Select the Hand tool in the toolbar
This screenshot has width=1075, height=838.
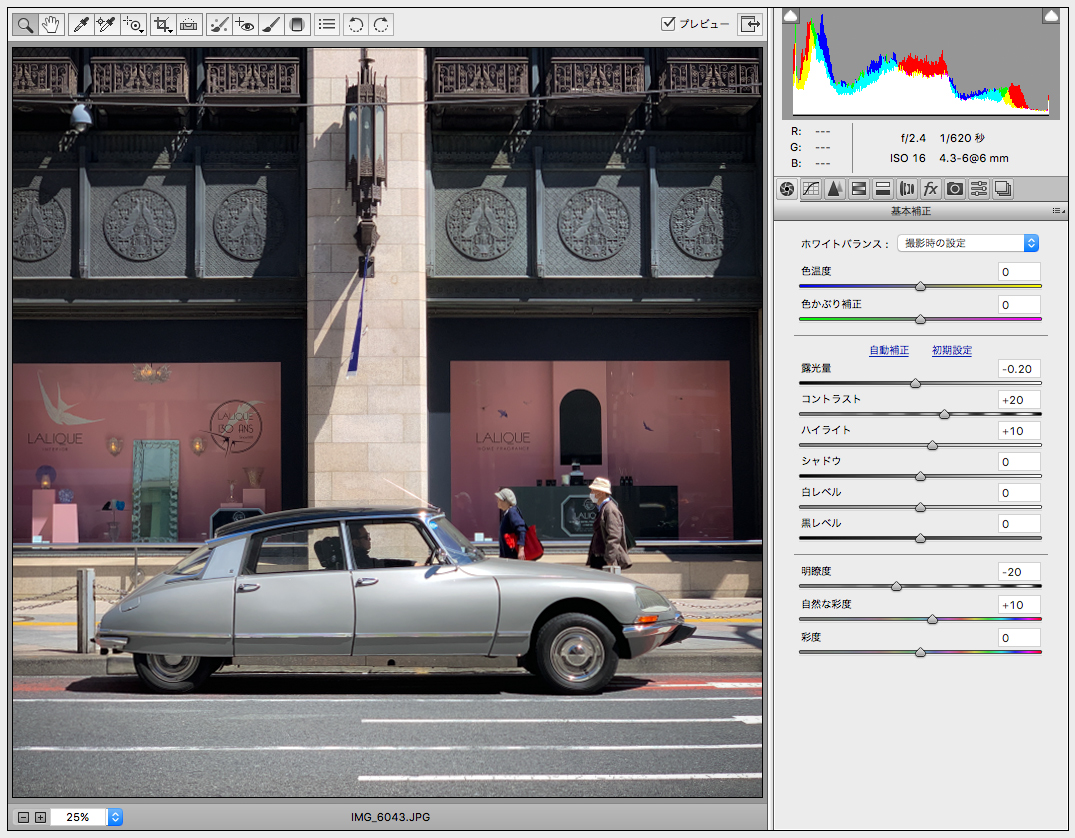(51, 25)
